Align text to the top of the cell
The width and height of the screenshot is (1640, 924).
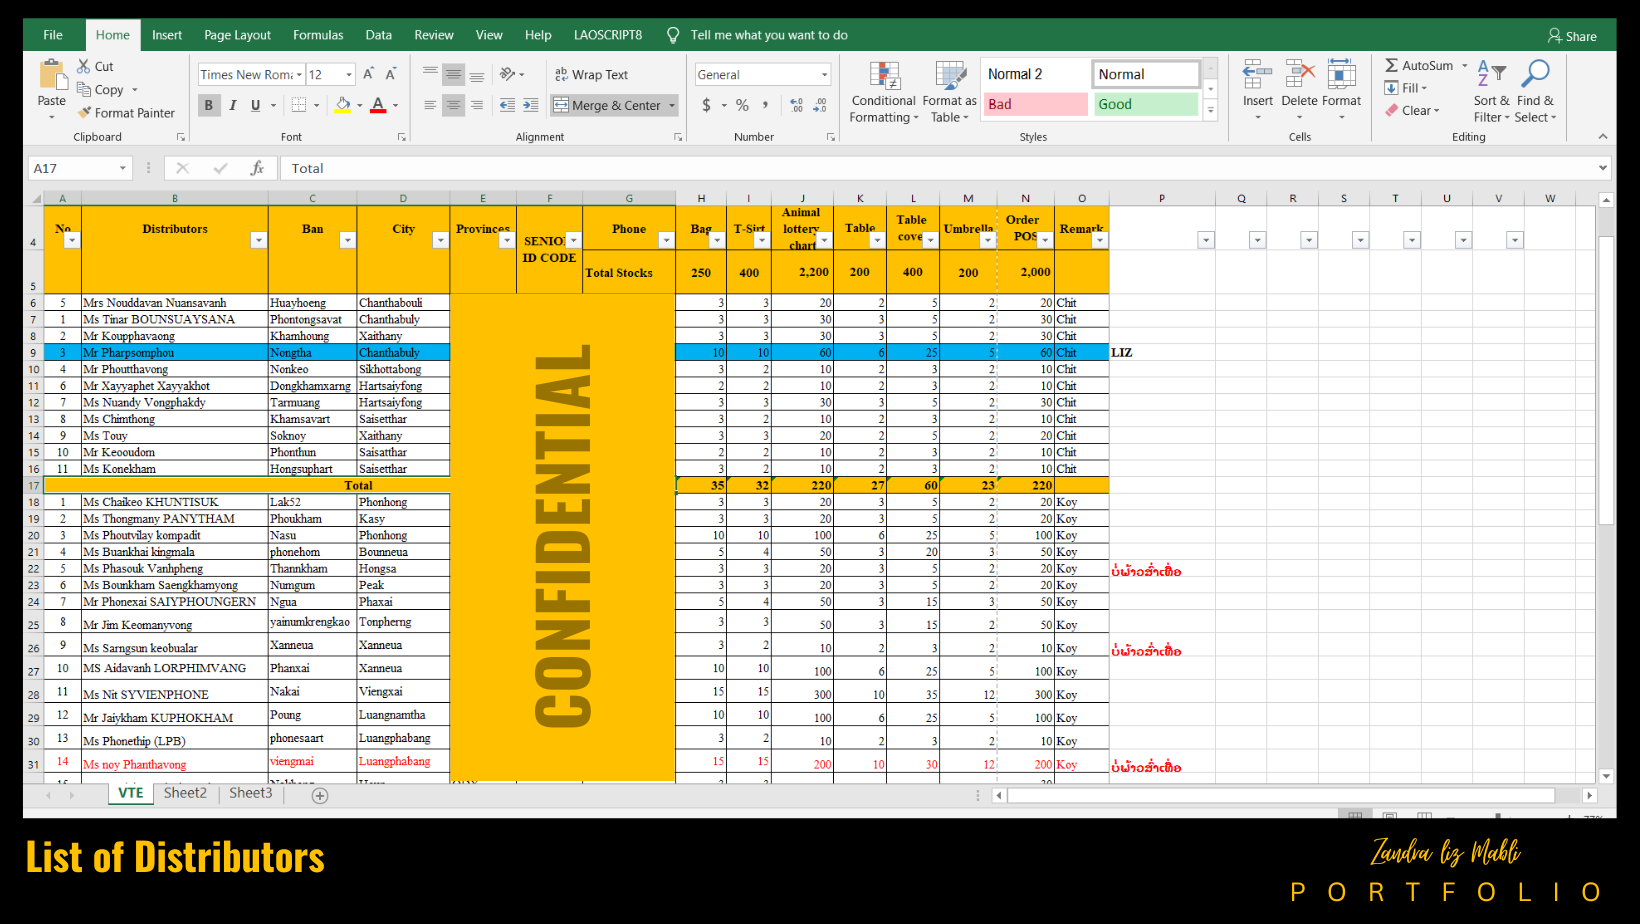(430, 74)
